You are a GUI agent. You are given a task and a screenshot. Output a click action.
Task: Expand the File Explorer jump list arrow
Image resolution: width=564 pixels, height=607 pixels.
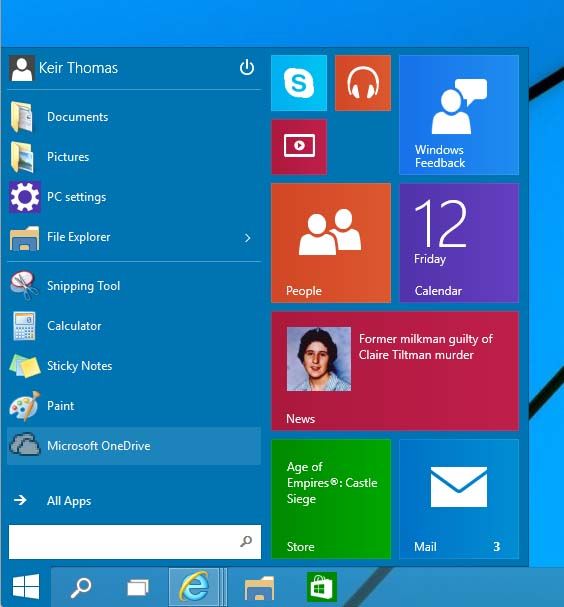point(248,238)
